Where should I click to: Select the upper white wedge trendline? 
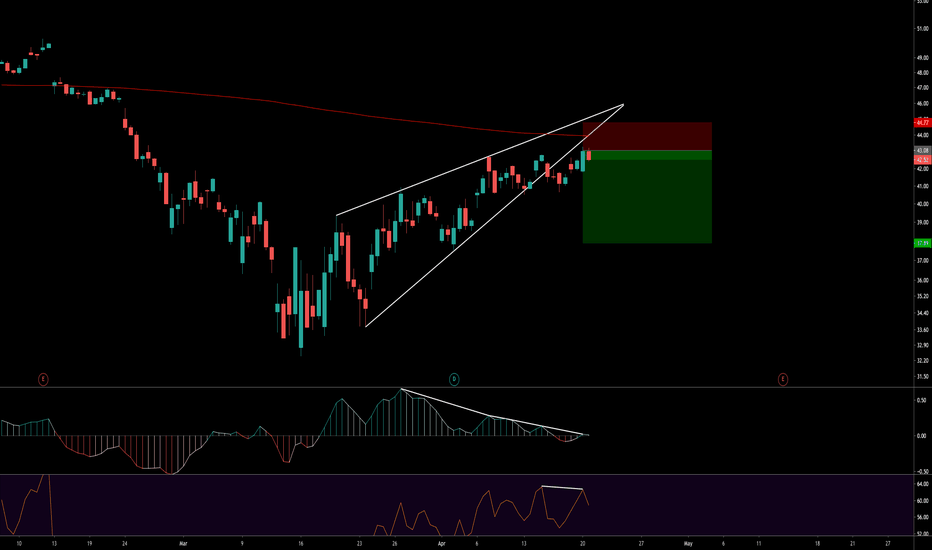(480, 160)
